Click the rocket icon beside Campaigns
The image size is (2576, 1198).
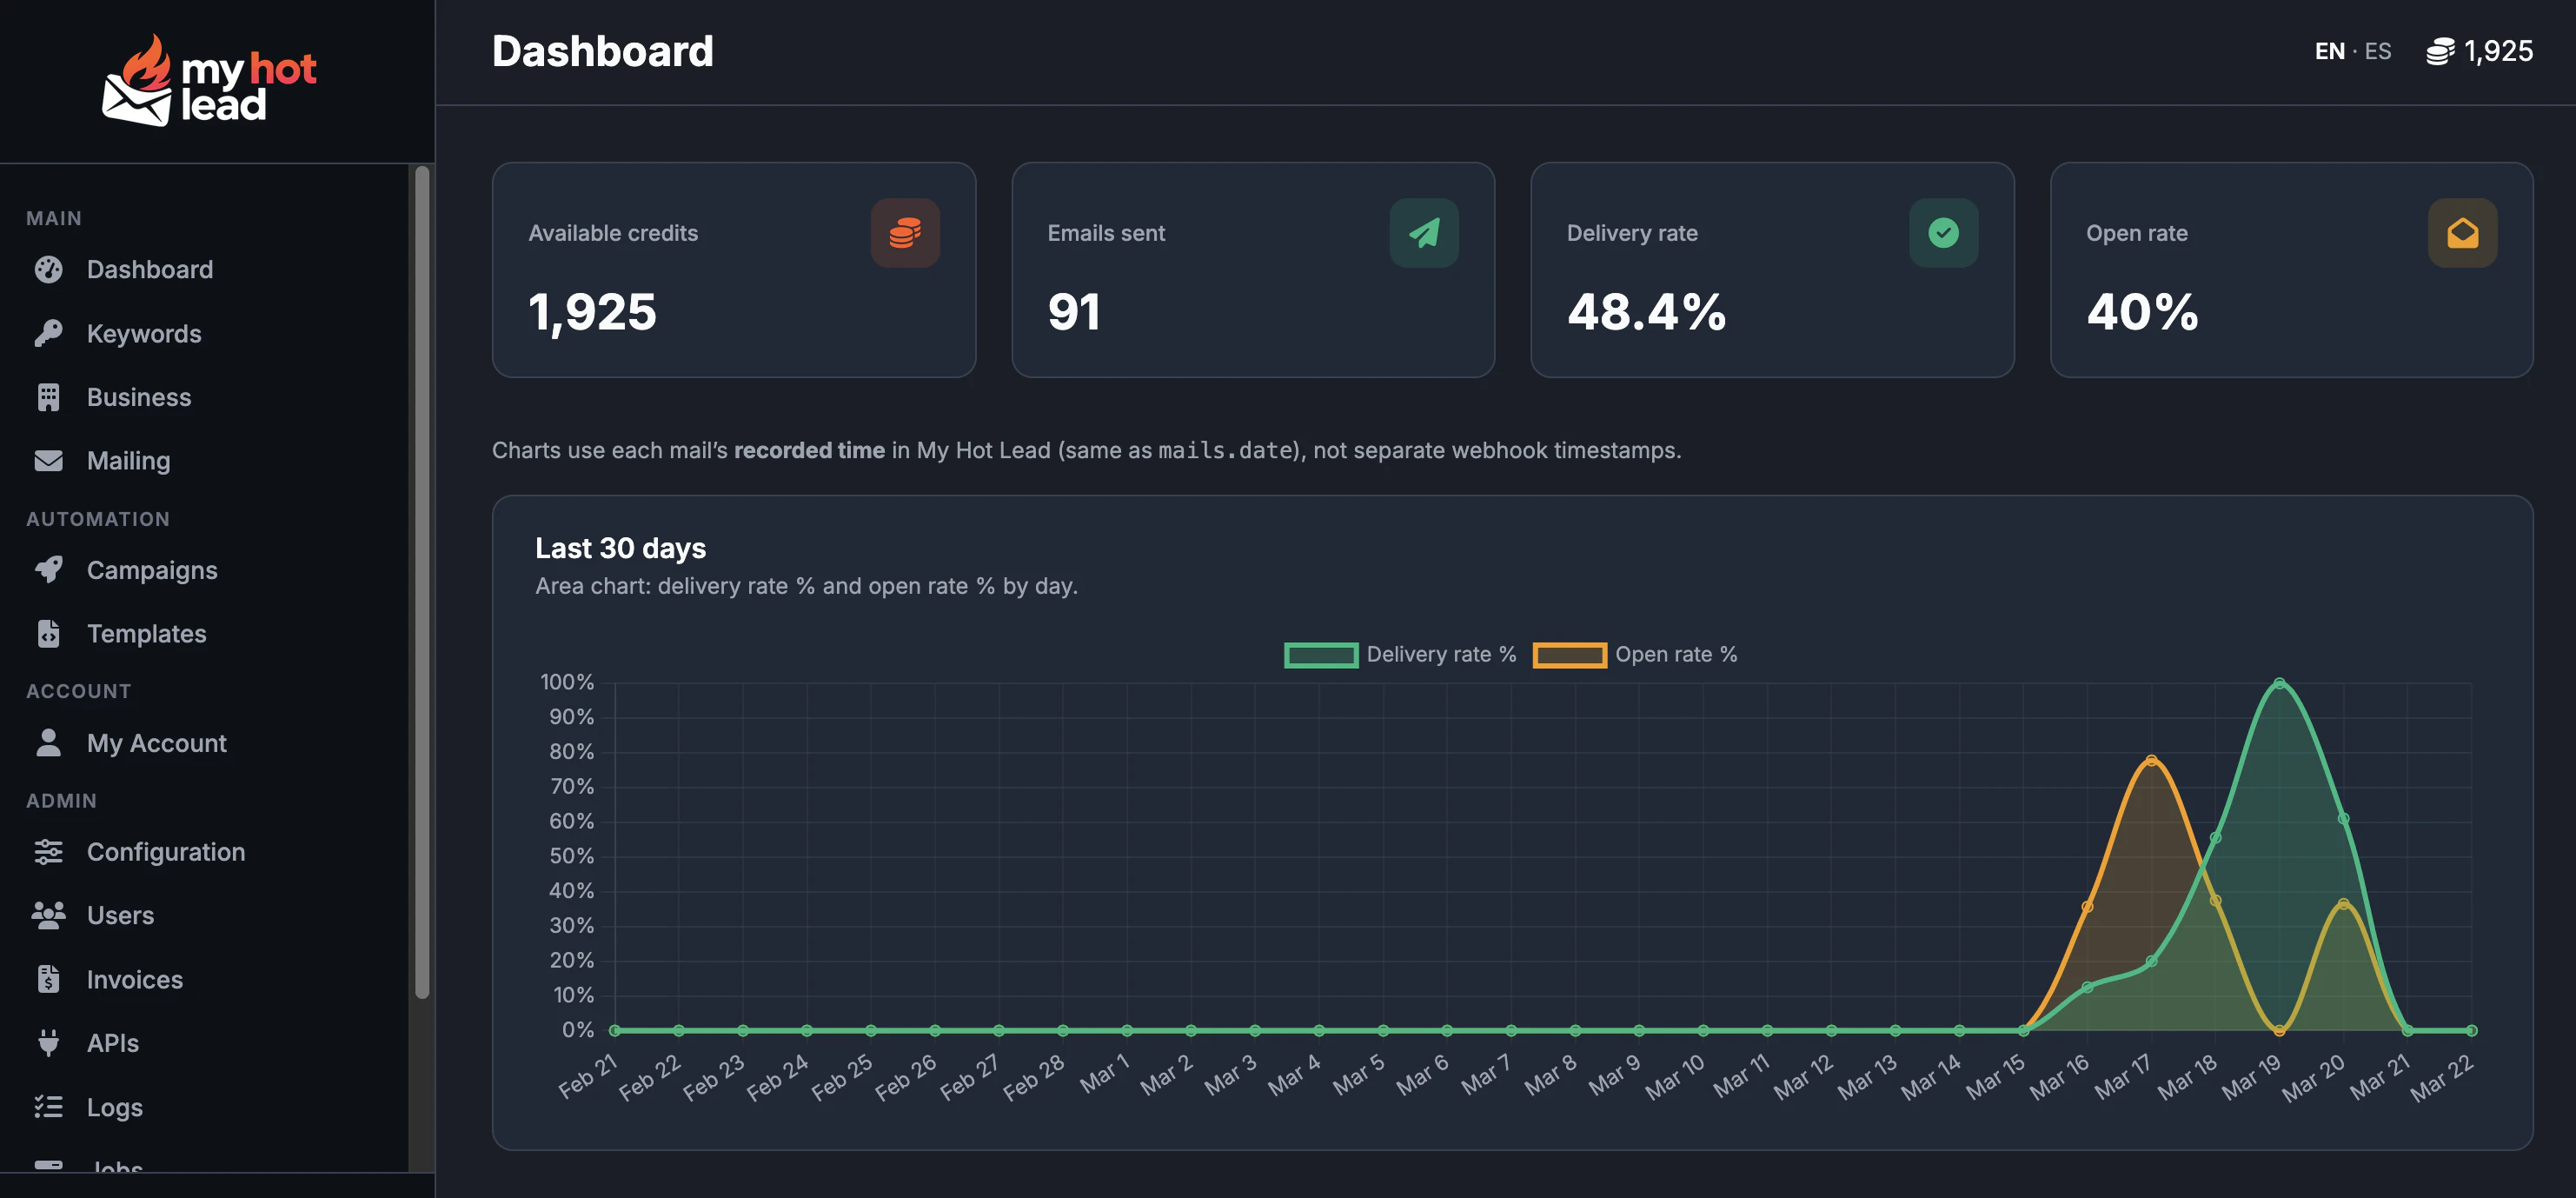click(x=48, y=570)
